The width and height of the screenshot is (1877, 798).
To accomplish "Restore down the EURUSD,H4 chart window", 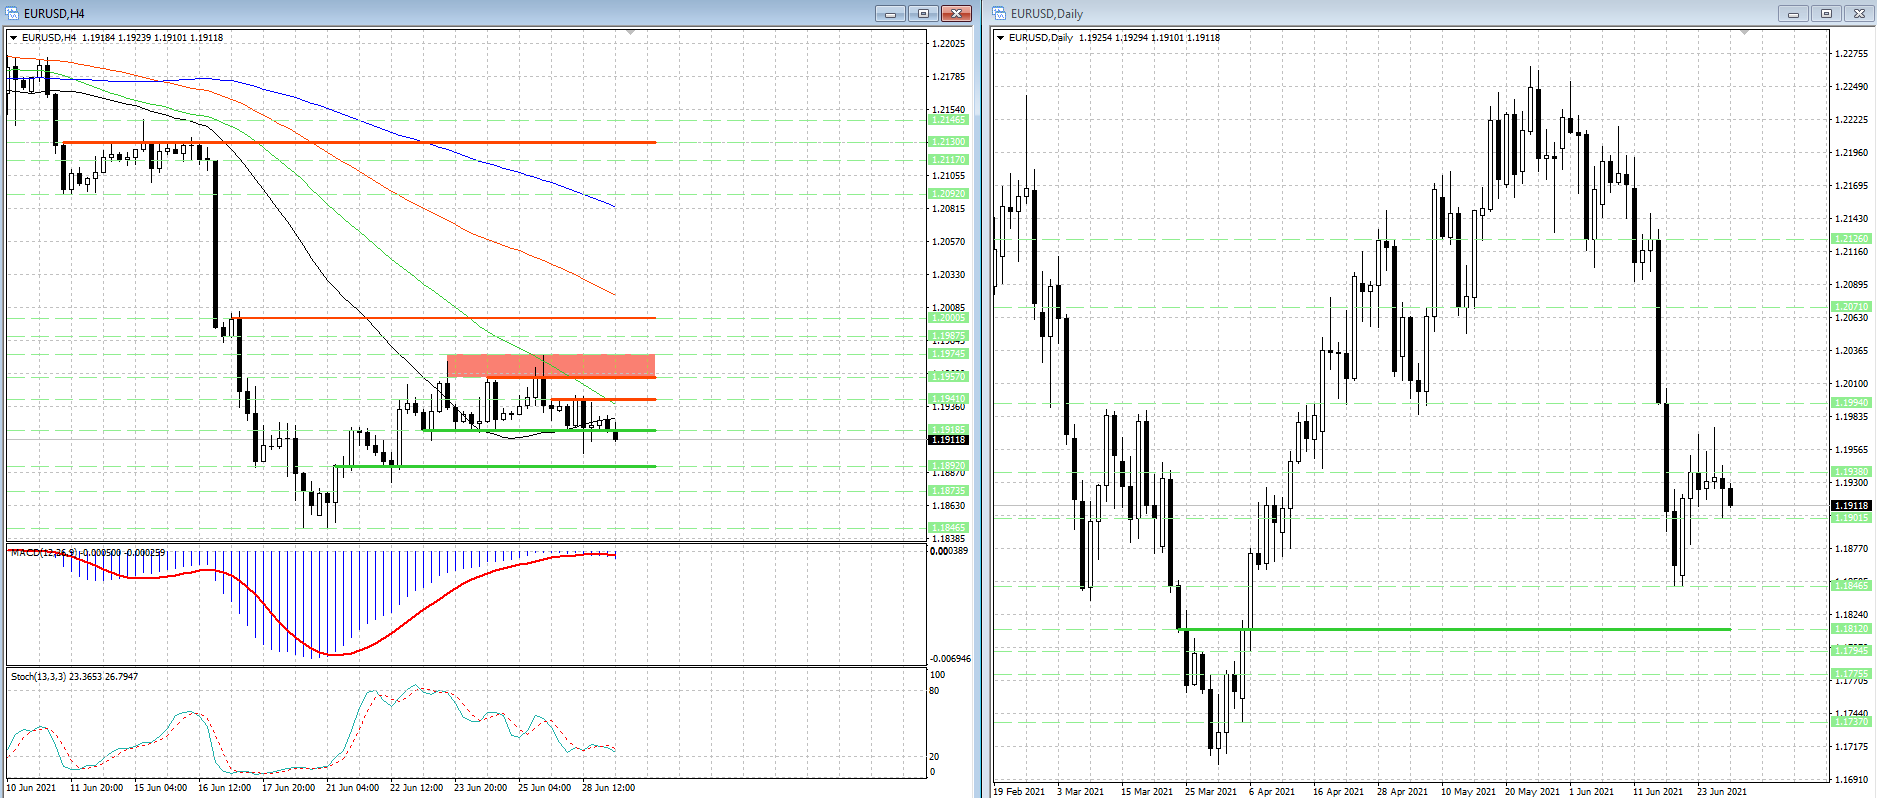I will click(923, 13).
